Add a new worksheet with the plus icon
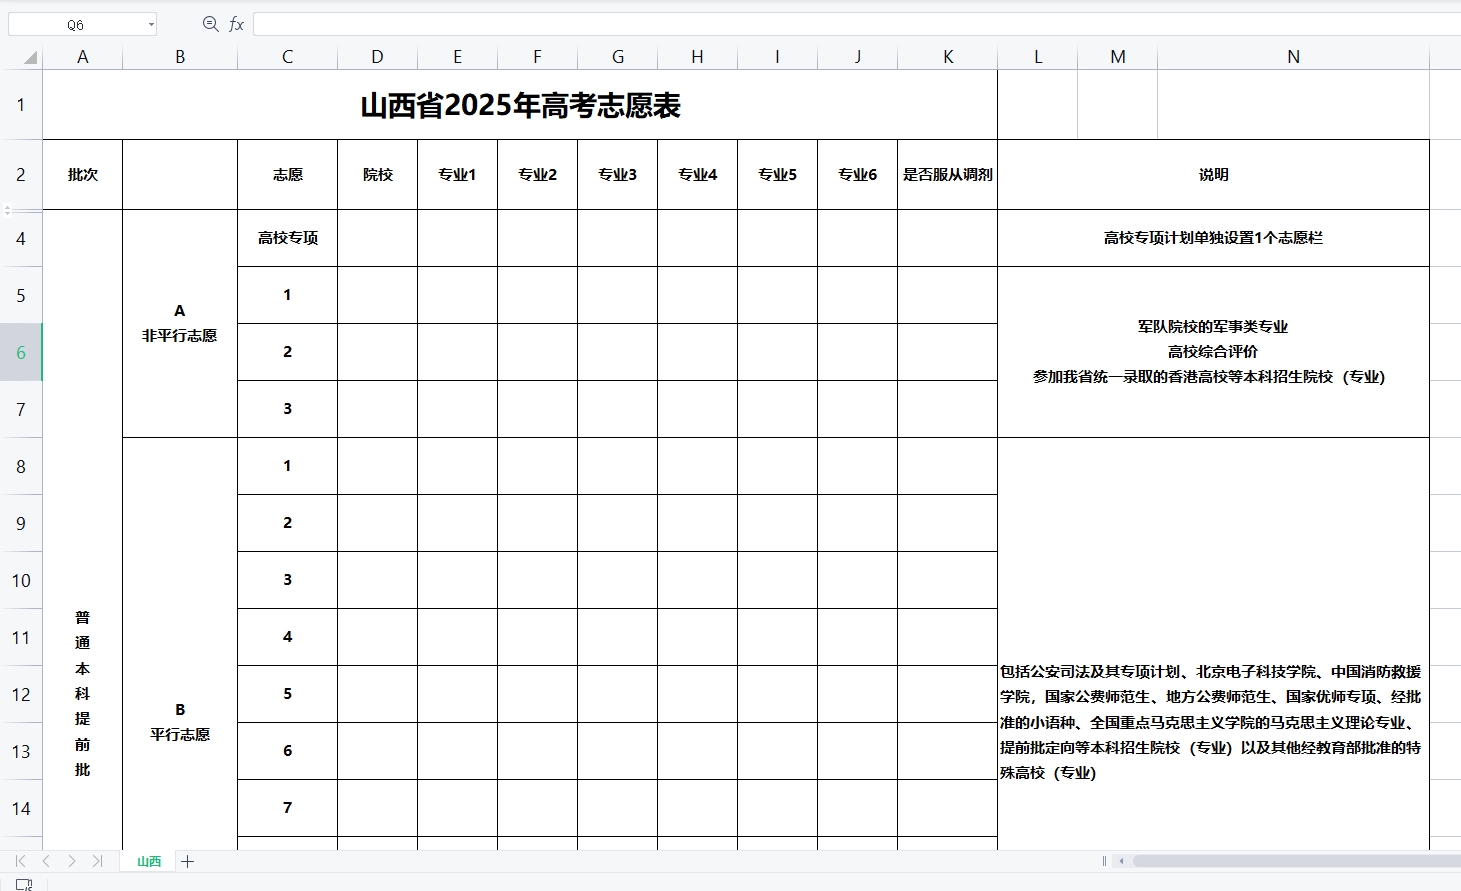1461x891 pixels. pyautogui.click(x=187, y=861)
